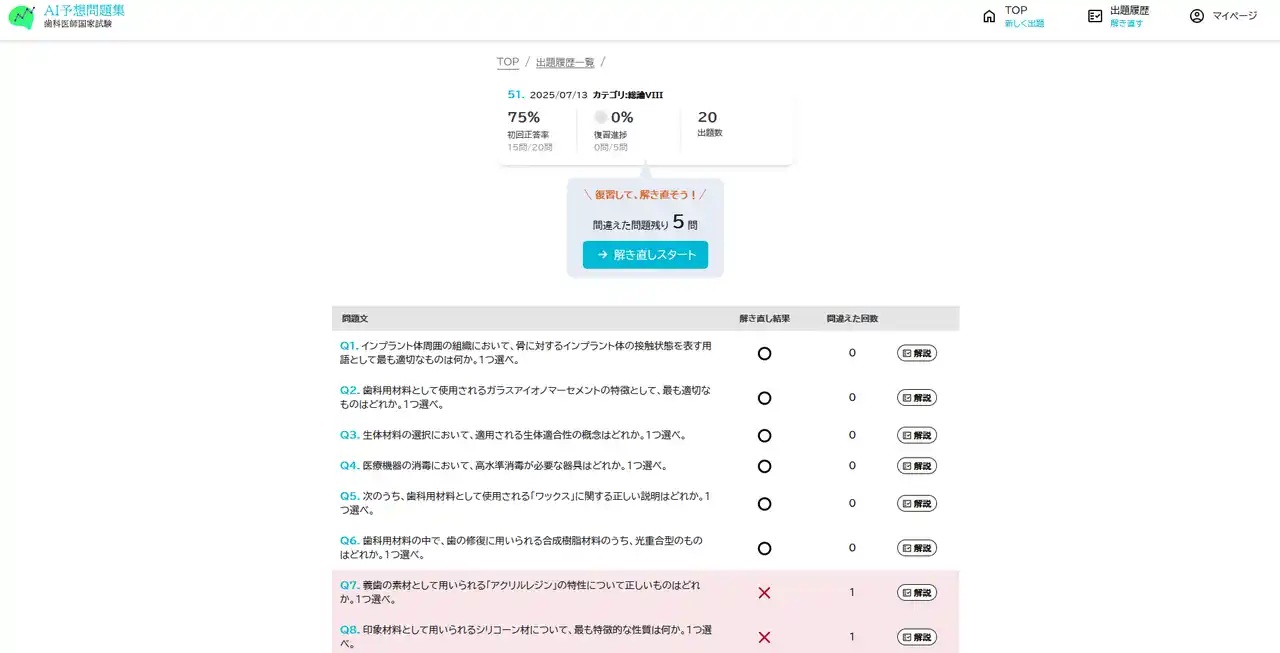Open 解説 for question Q7

click(916, 593)
